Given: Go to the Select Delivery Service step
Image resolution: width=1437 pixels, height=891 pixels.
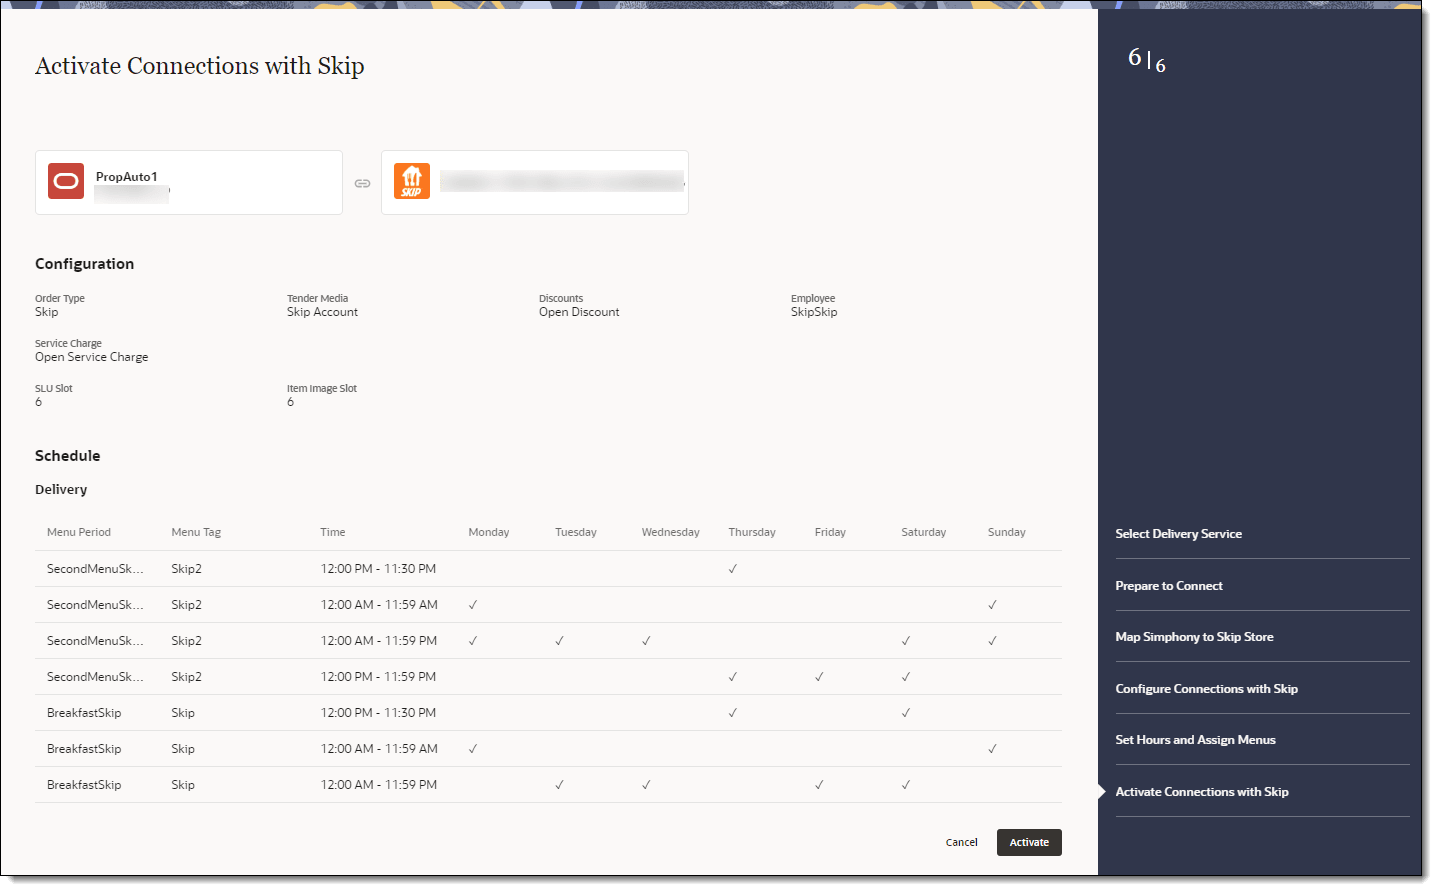Looking at the screenshot, I should point(1178,534).
